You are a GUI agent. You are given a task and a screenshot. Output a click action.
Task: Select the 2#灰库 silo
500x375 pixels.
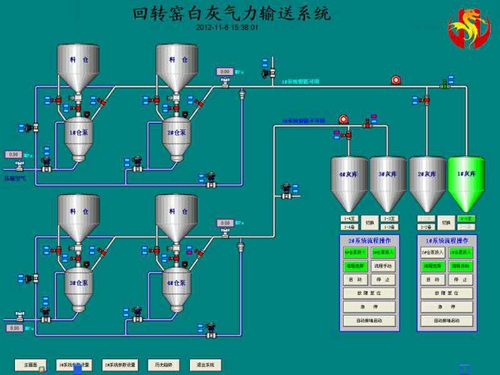coord(427,184)
